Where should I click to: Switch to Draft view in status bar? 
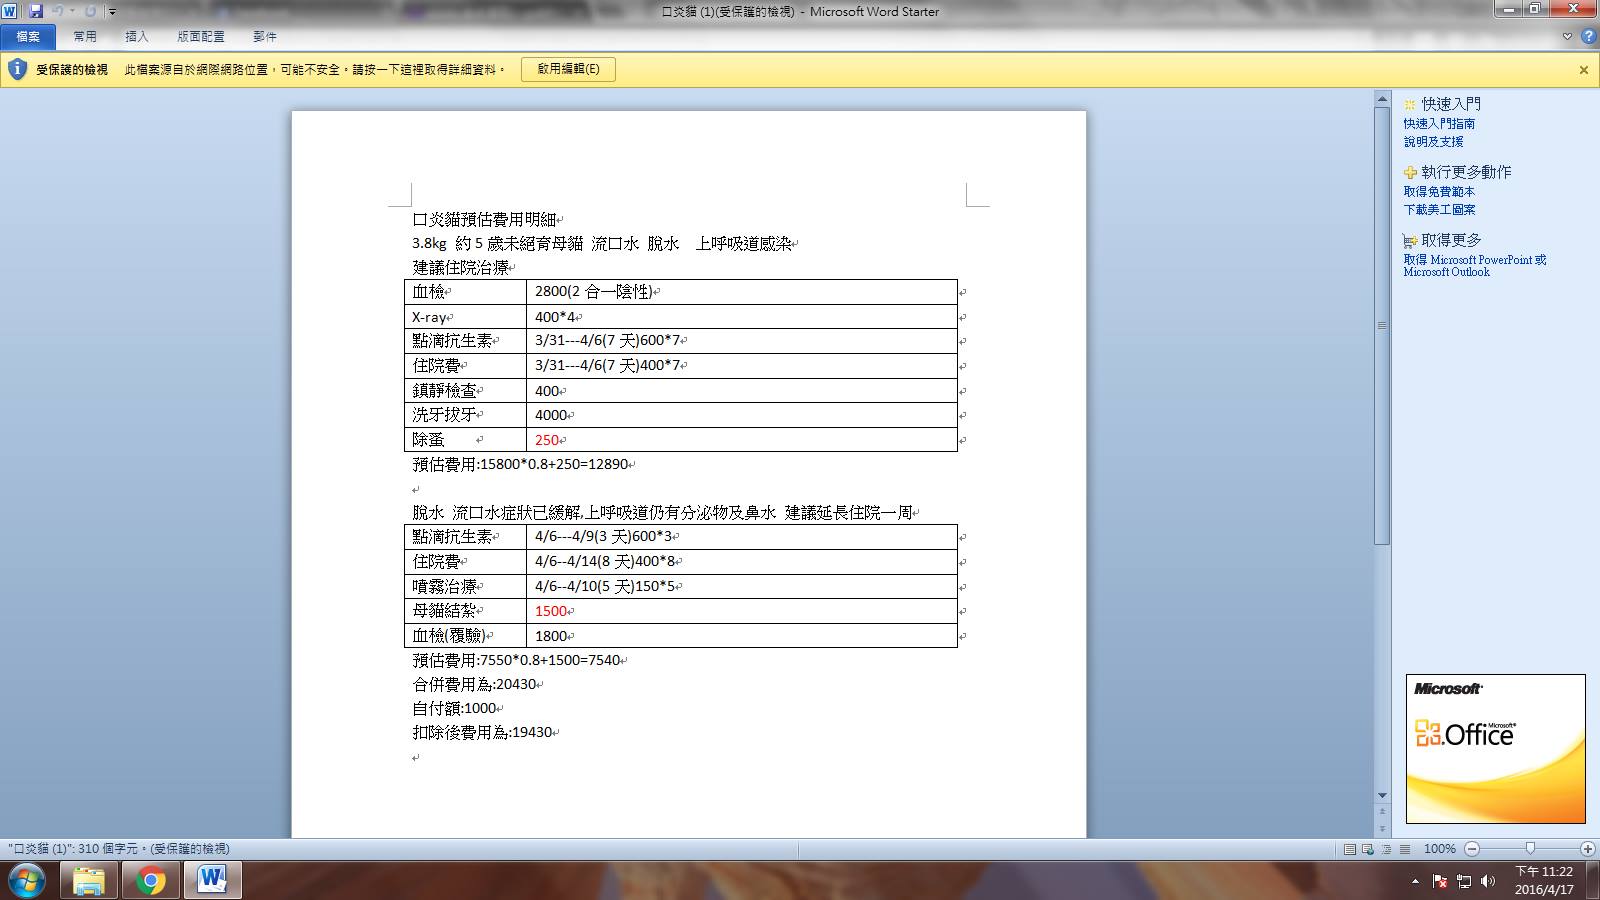[1405, 849]
